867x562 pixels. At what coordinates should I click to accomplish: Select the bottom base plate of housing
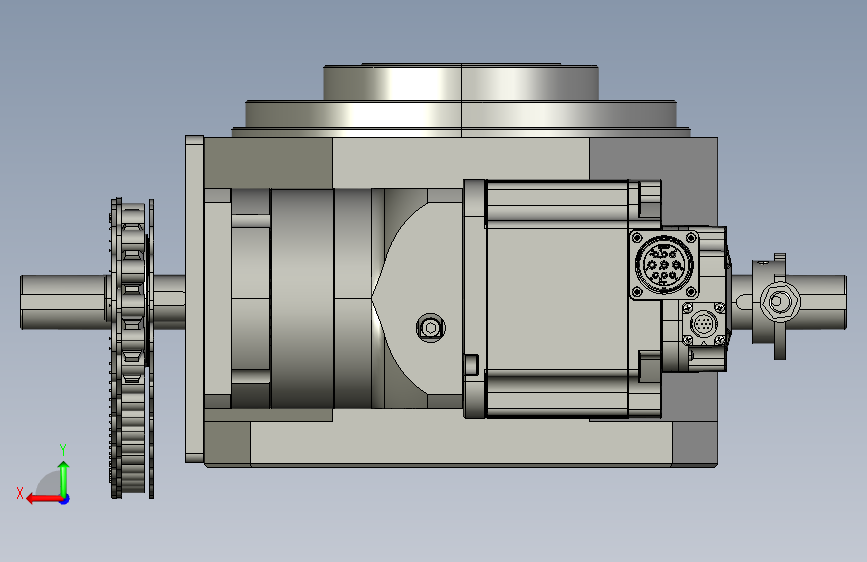(x=461, y=443)
